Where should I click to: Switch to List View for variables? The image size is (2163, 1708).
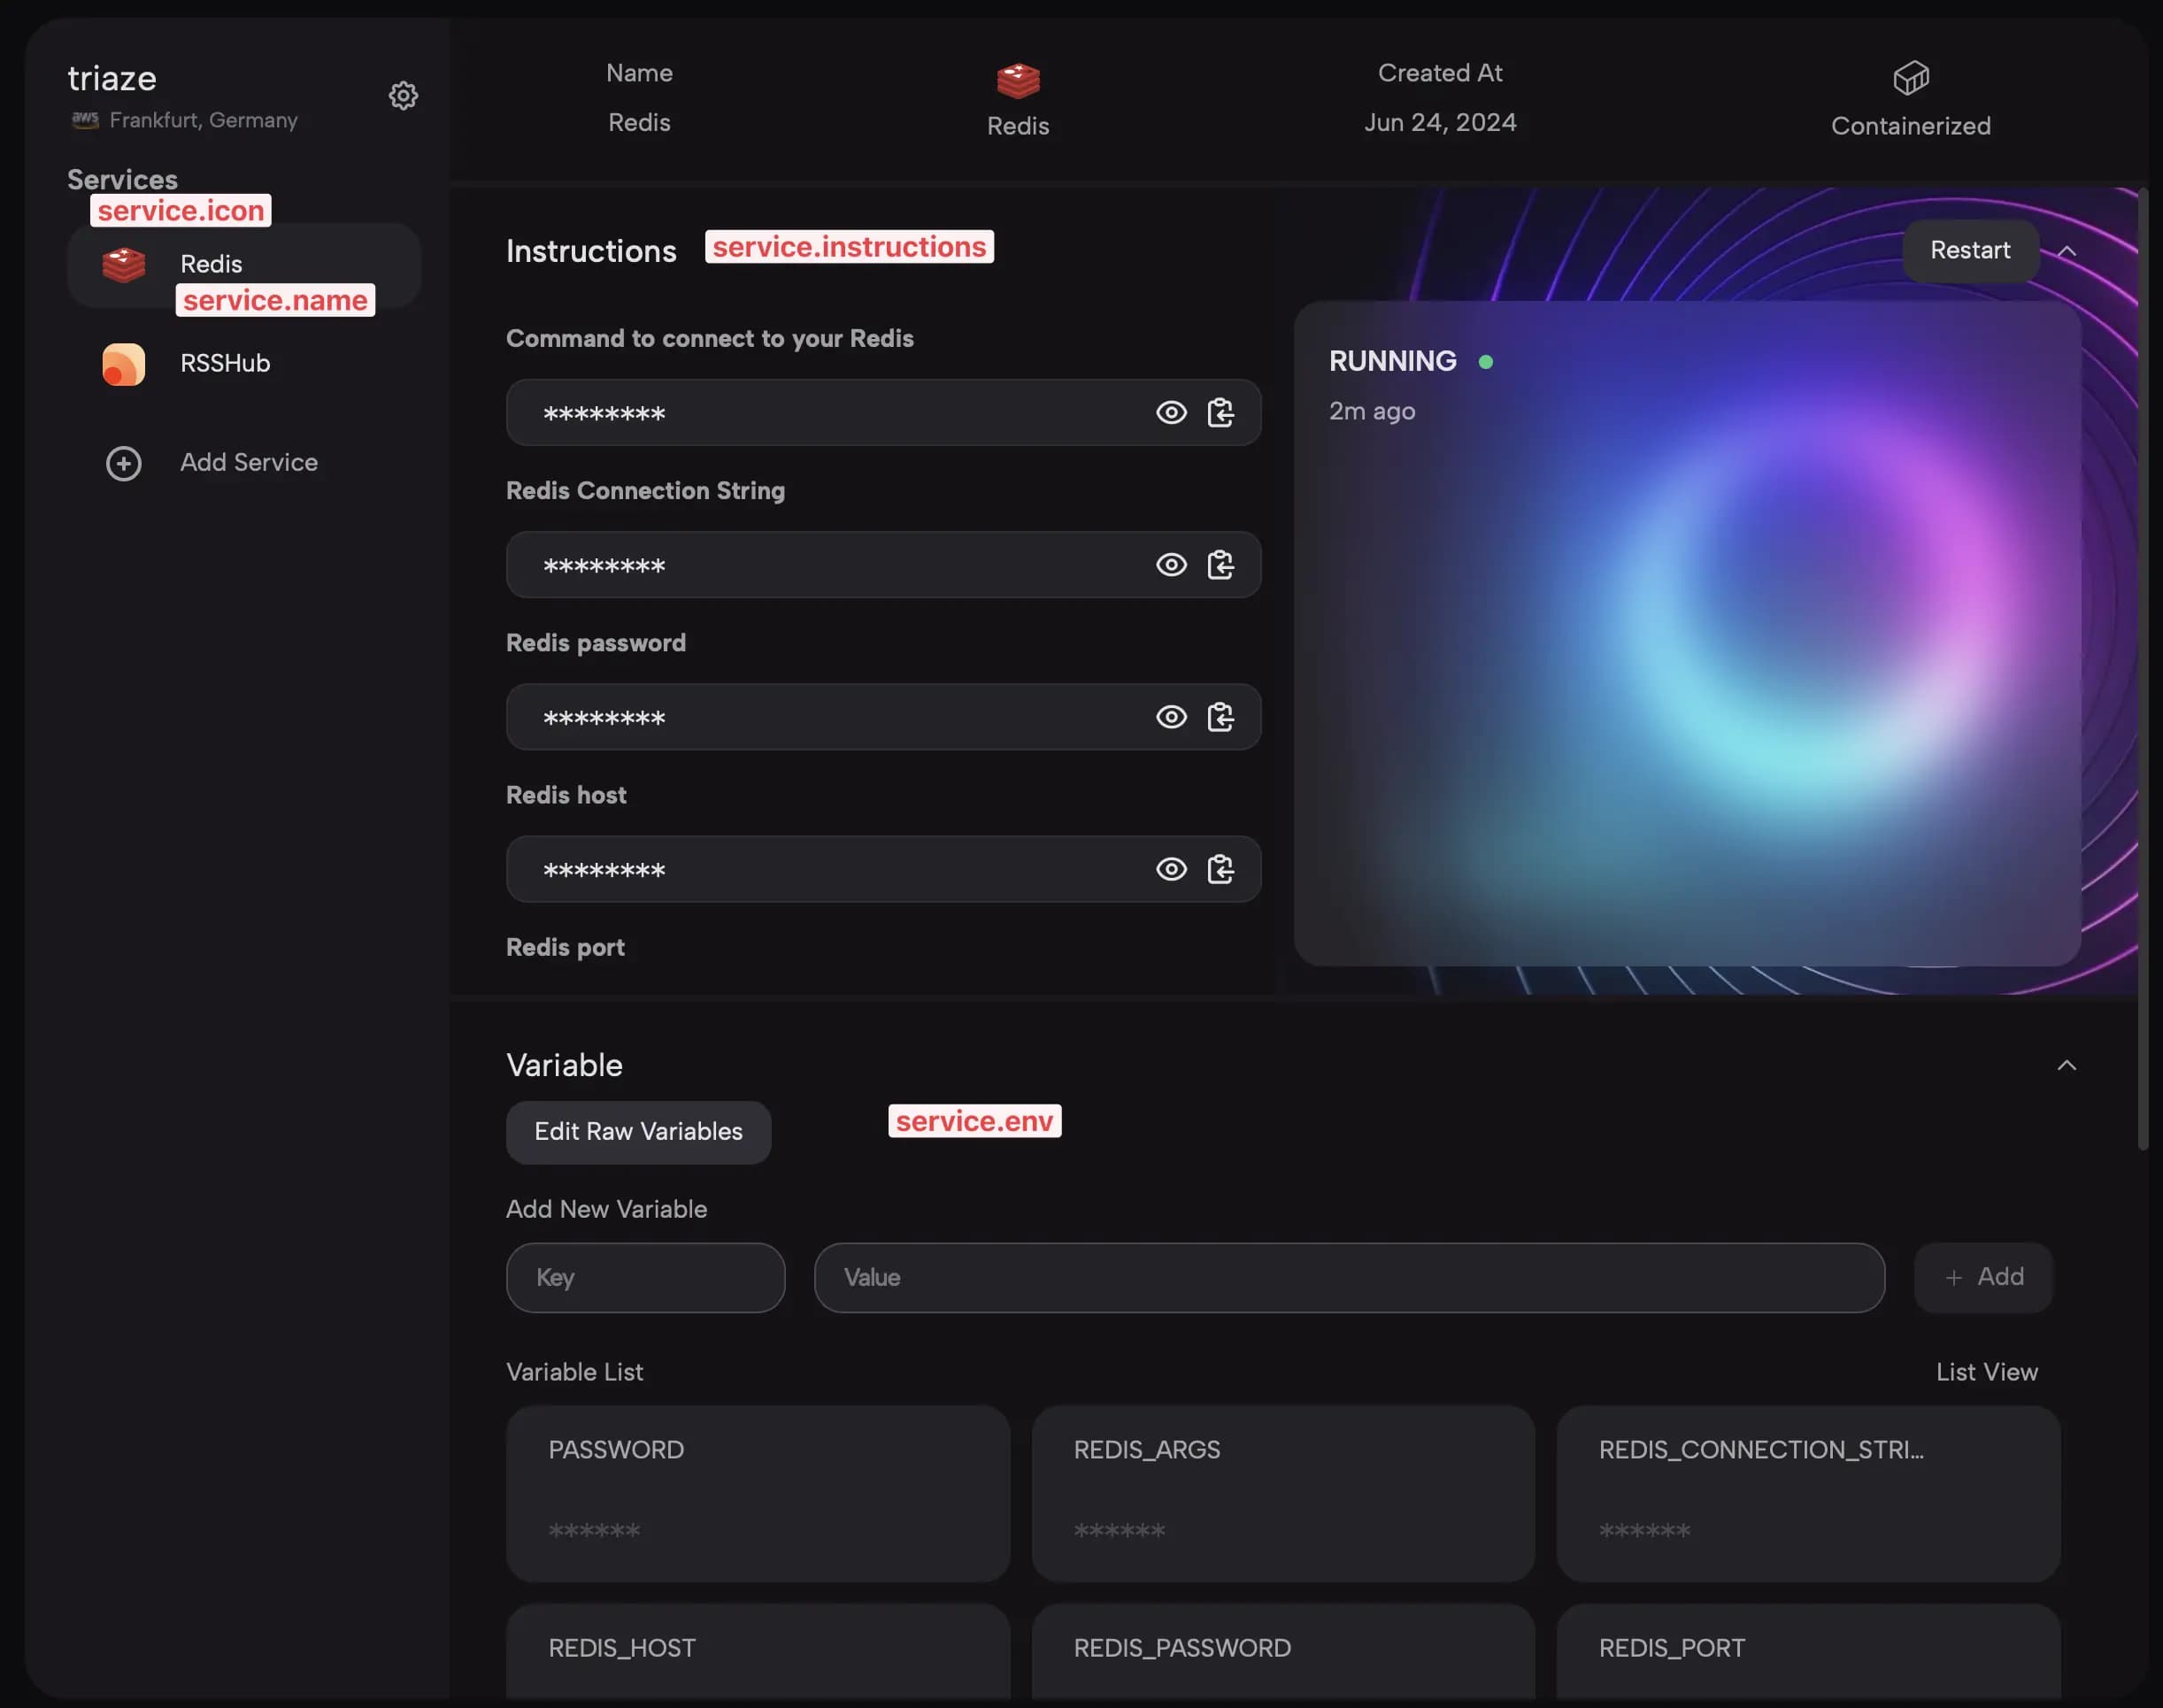(1988, 1371)
